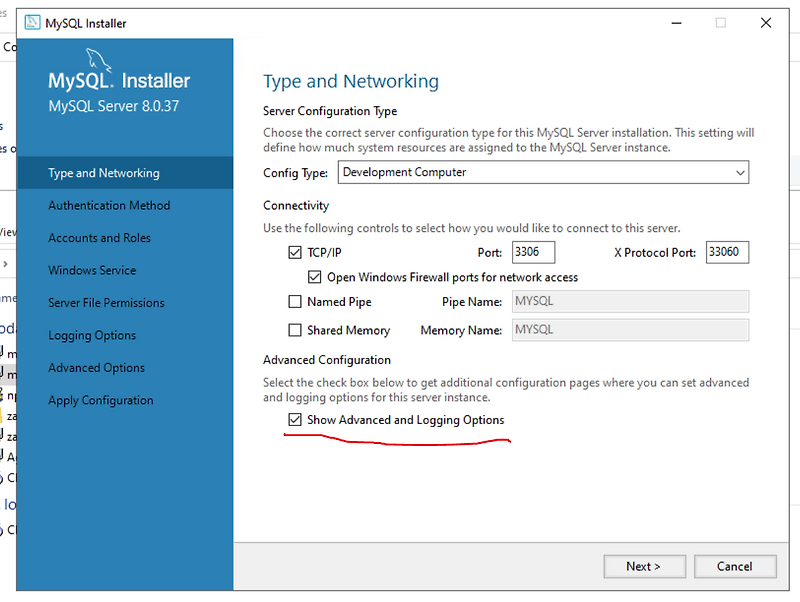Open Windows Service step
Image resolution: width=800 pixels, height=602 pixels.
(92, 270)
